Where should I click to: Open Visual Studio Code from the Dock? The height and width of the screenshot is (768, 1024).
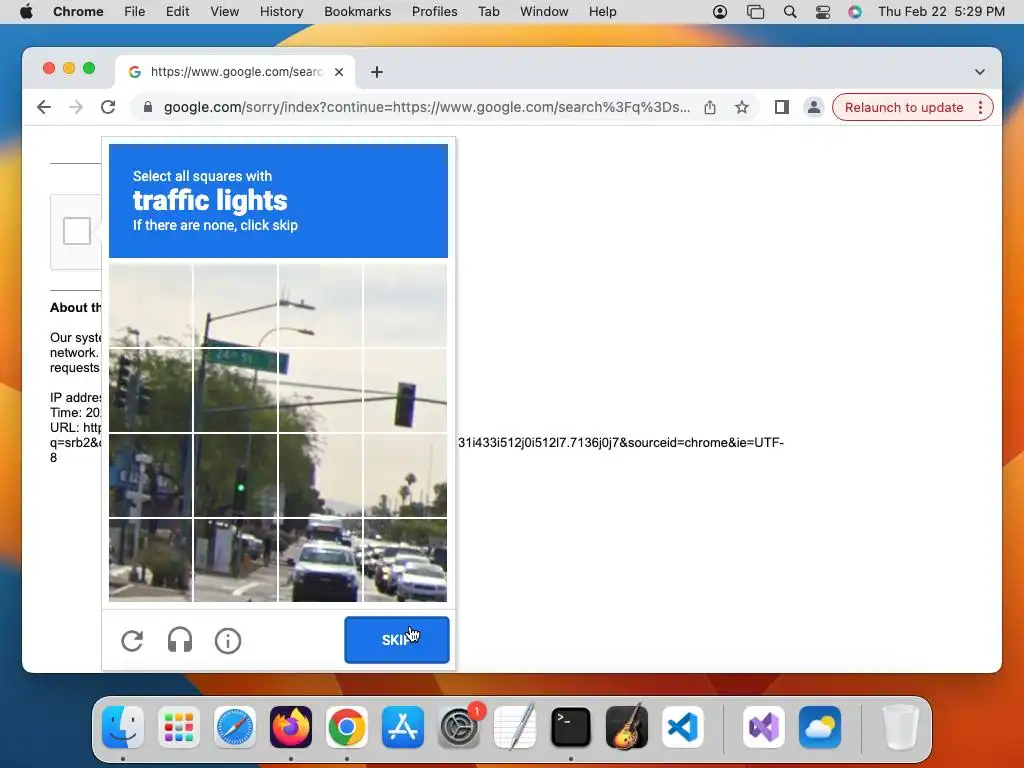click(682, 727)
